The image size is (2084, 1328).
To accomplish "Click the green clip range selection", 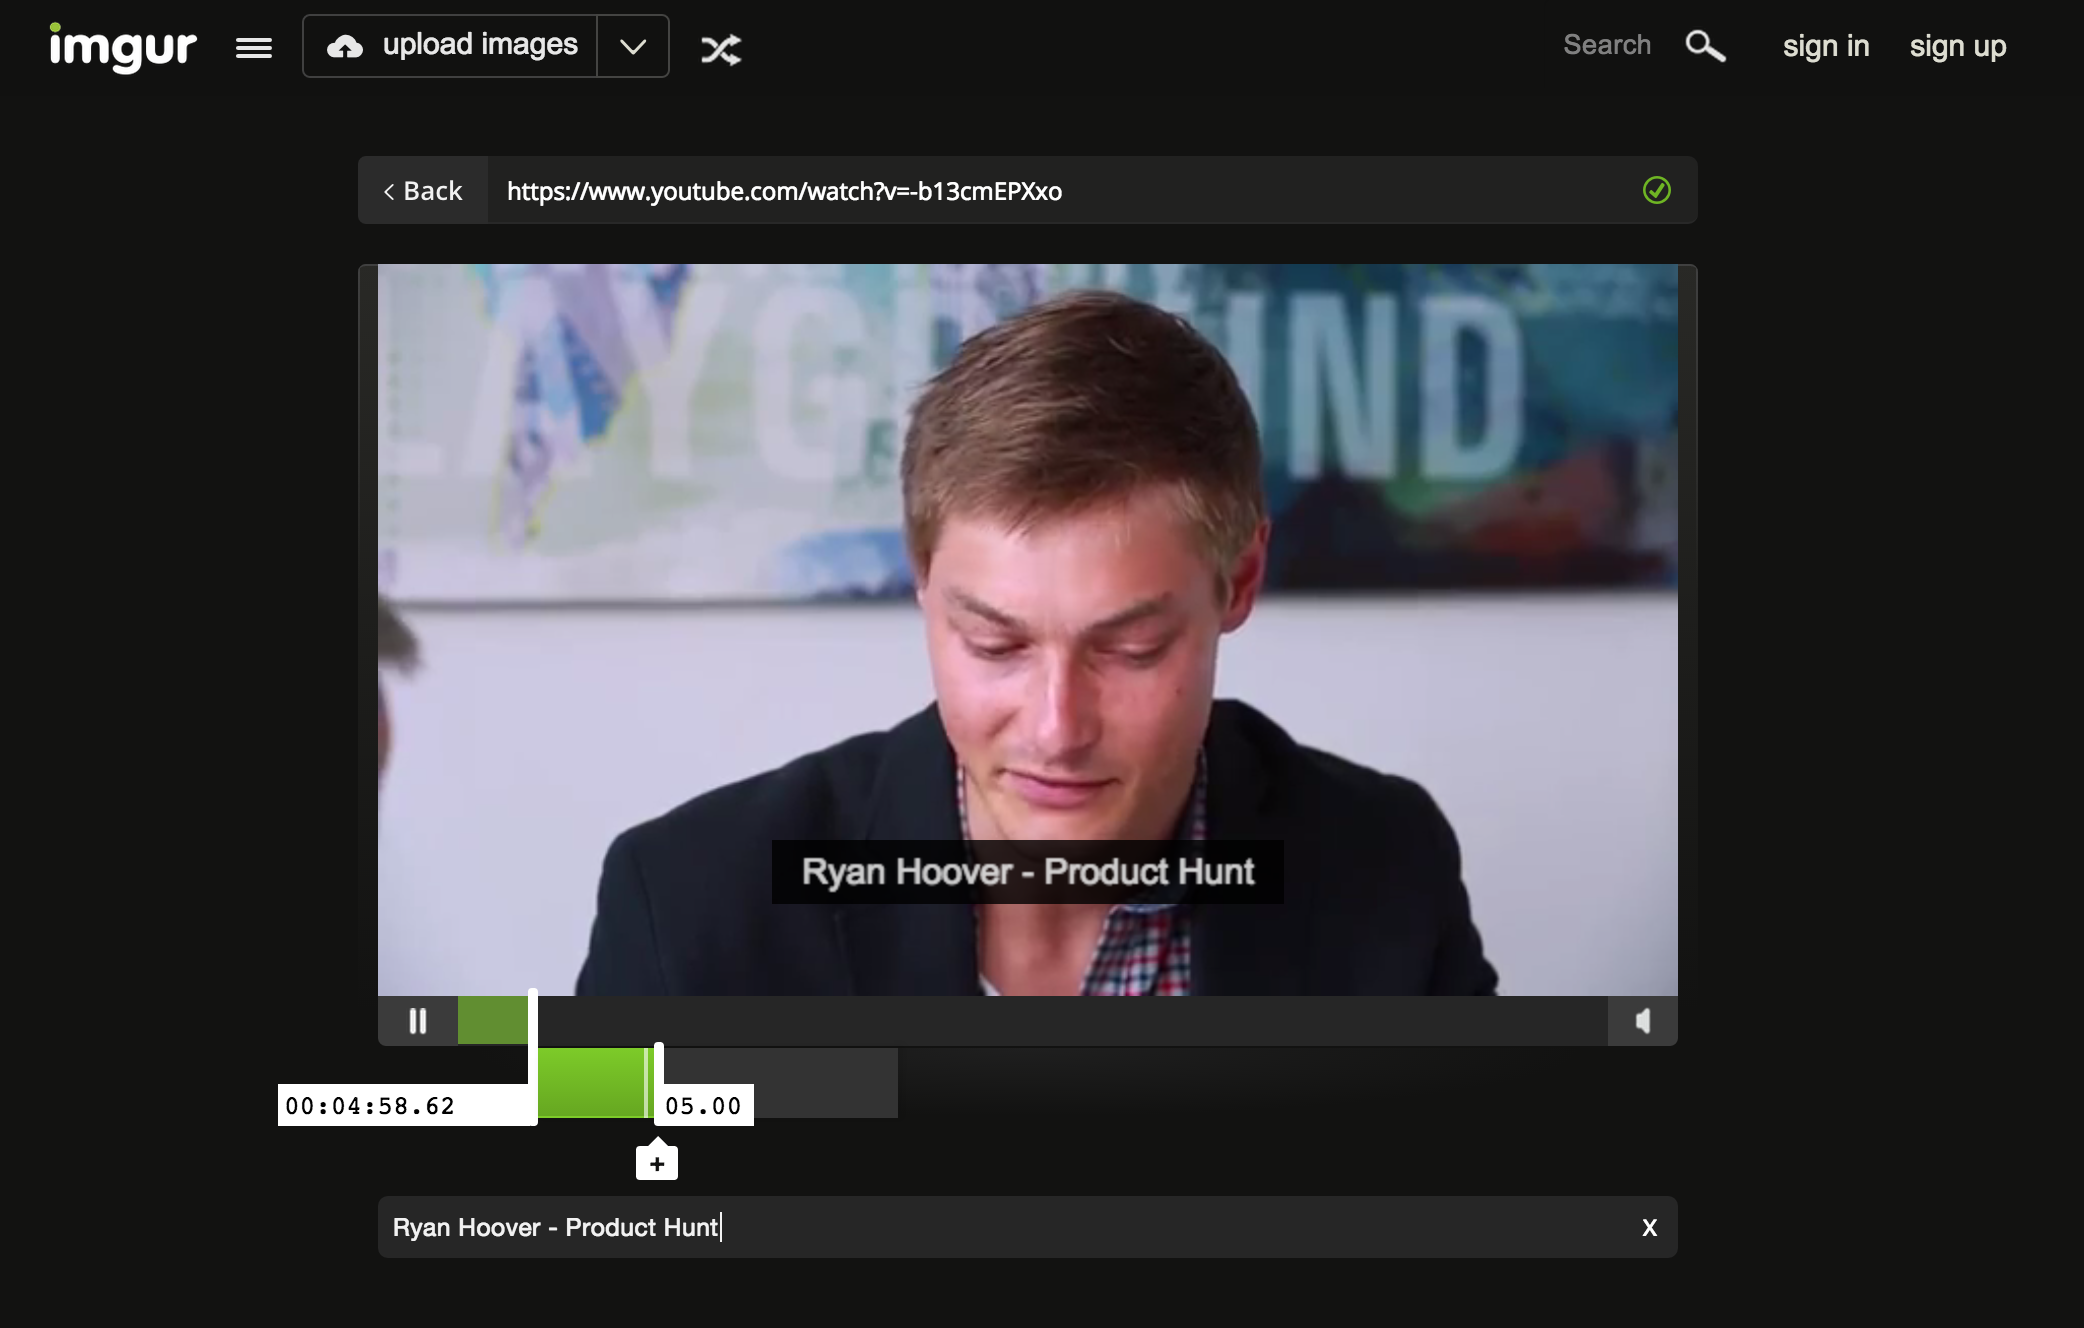I will click(592, 1082).
